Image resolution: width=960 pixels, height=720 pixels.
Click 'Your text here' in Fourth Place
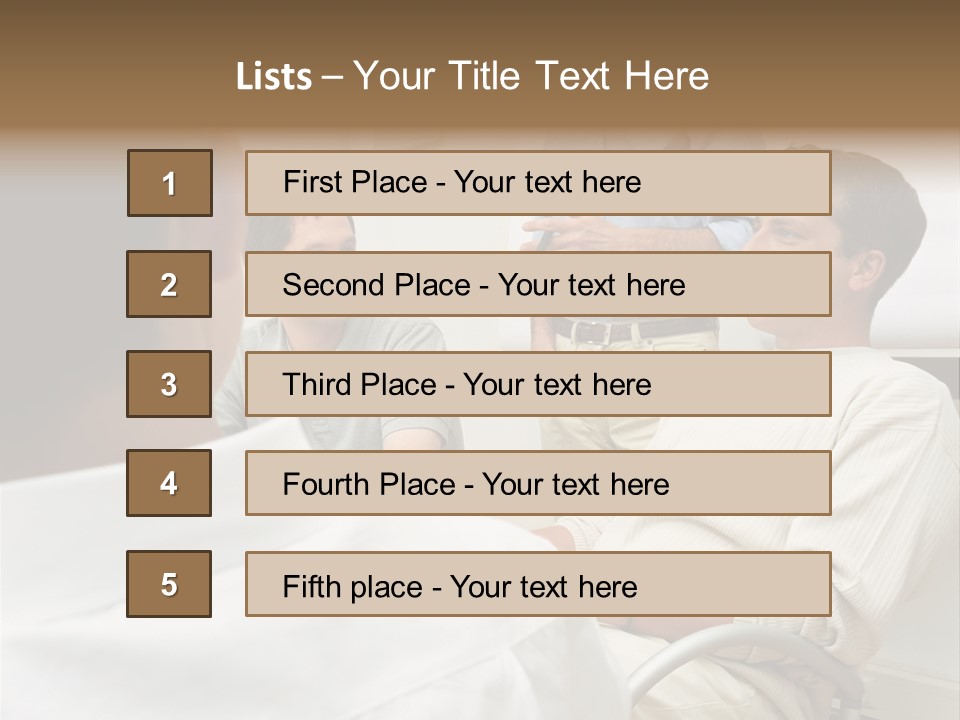576,484
